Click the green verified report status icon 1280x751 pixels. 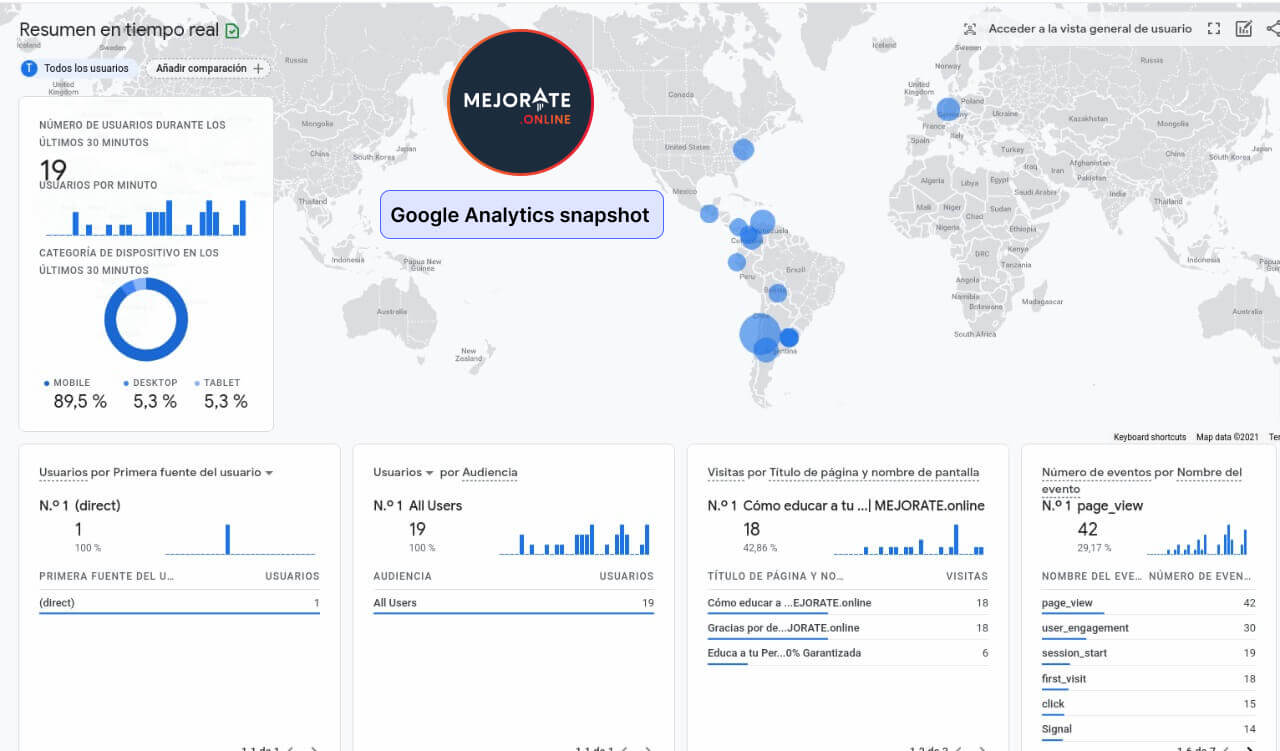pyautogui.click(x=232, y=31)
